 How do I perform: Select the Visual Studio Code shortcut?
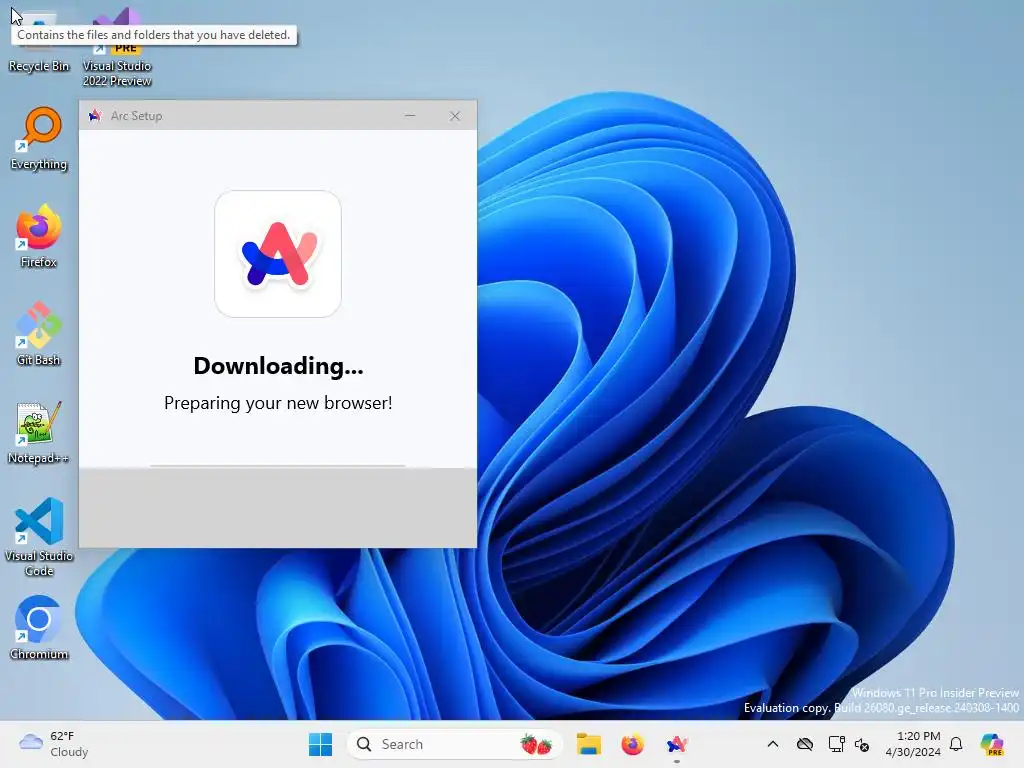[x=39, y=537]
